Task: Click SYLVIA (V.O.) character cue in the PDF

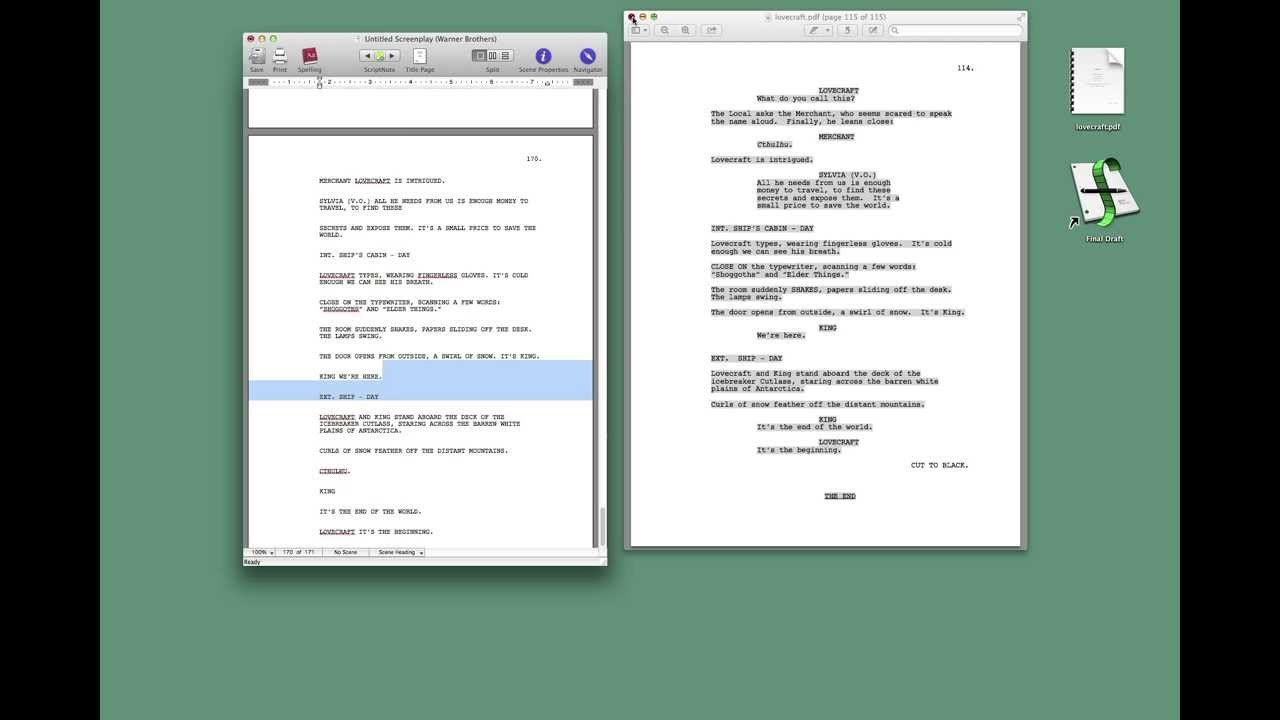Action: (847, 175)
